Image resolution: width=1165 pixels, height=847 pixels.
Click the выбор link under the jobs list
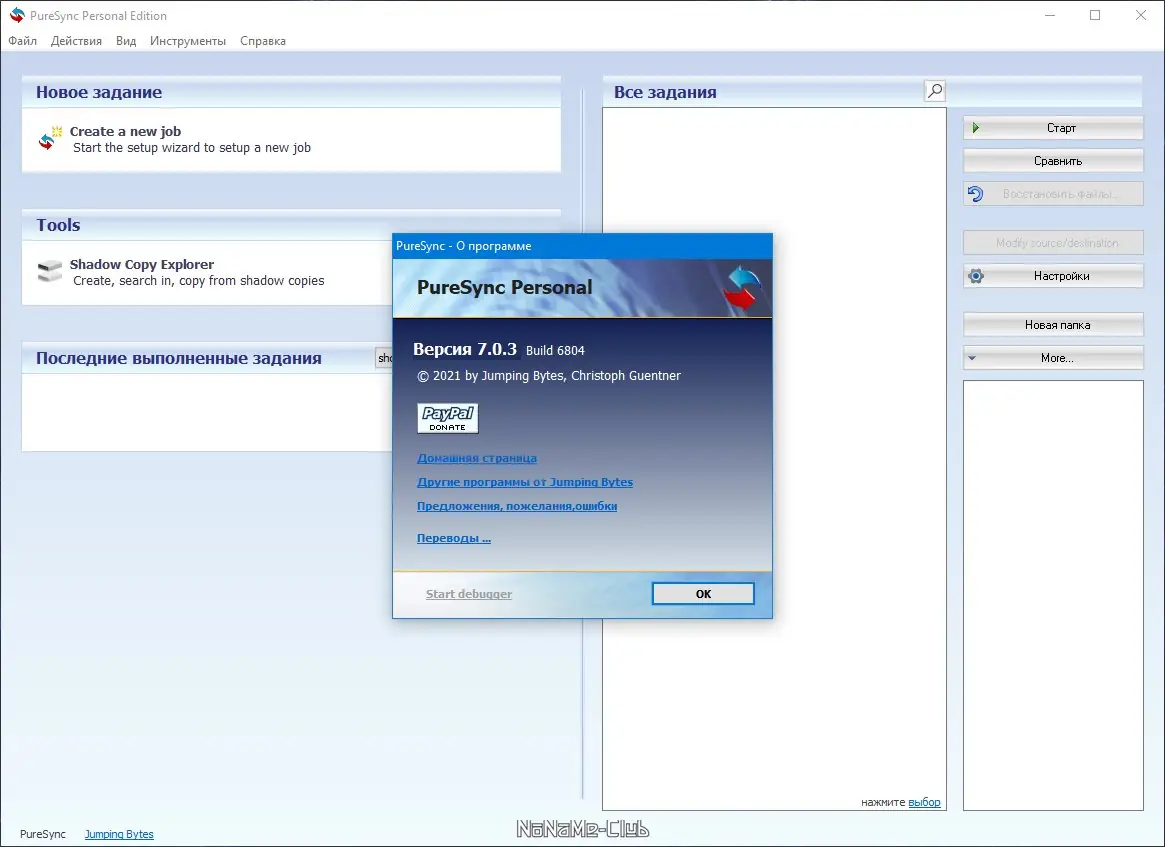924,802
